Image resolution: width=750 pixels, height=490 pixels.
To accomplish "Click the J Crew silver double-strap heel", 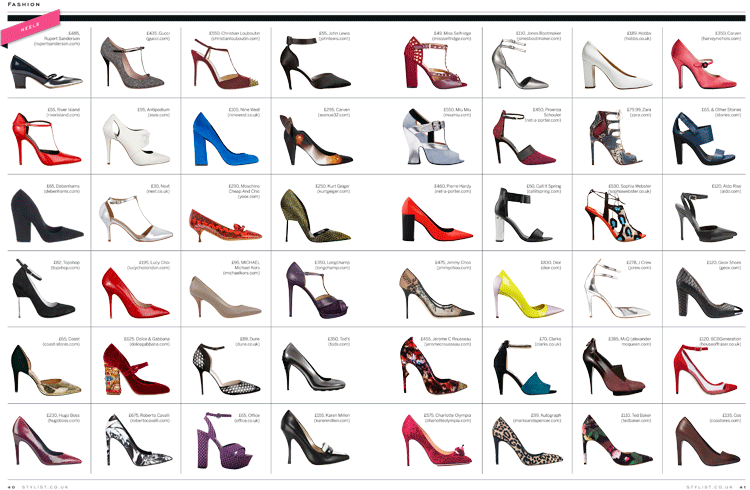I will [617, 289].
